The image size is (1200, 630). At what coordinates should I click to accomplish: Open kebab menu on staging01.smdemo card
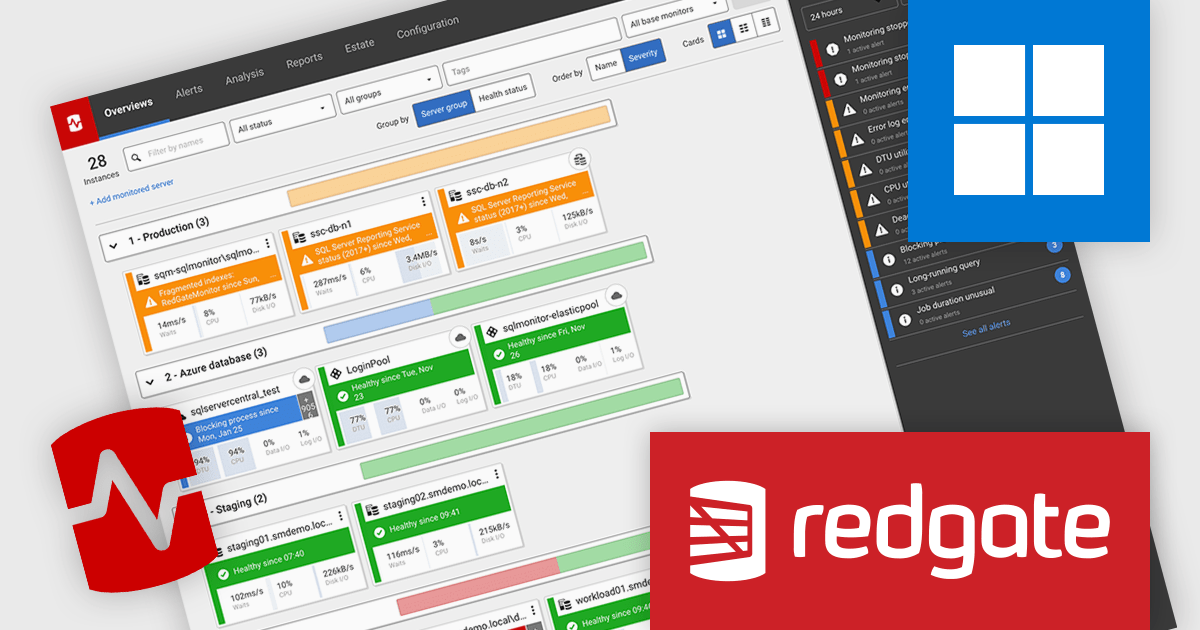click(341, 515)
